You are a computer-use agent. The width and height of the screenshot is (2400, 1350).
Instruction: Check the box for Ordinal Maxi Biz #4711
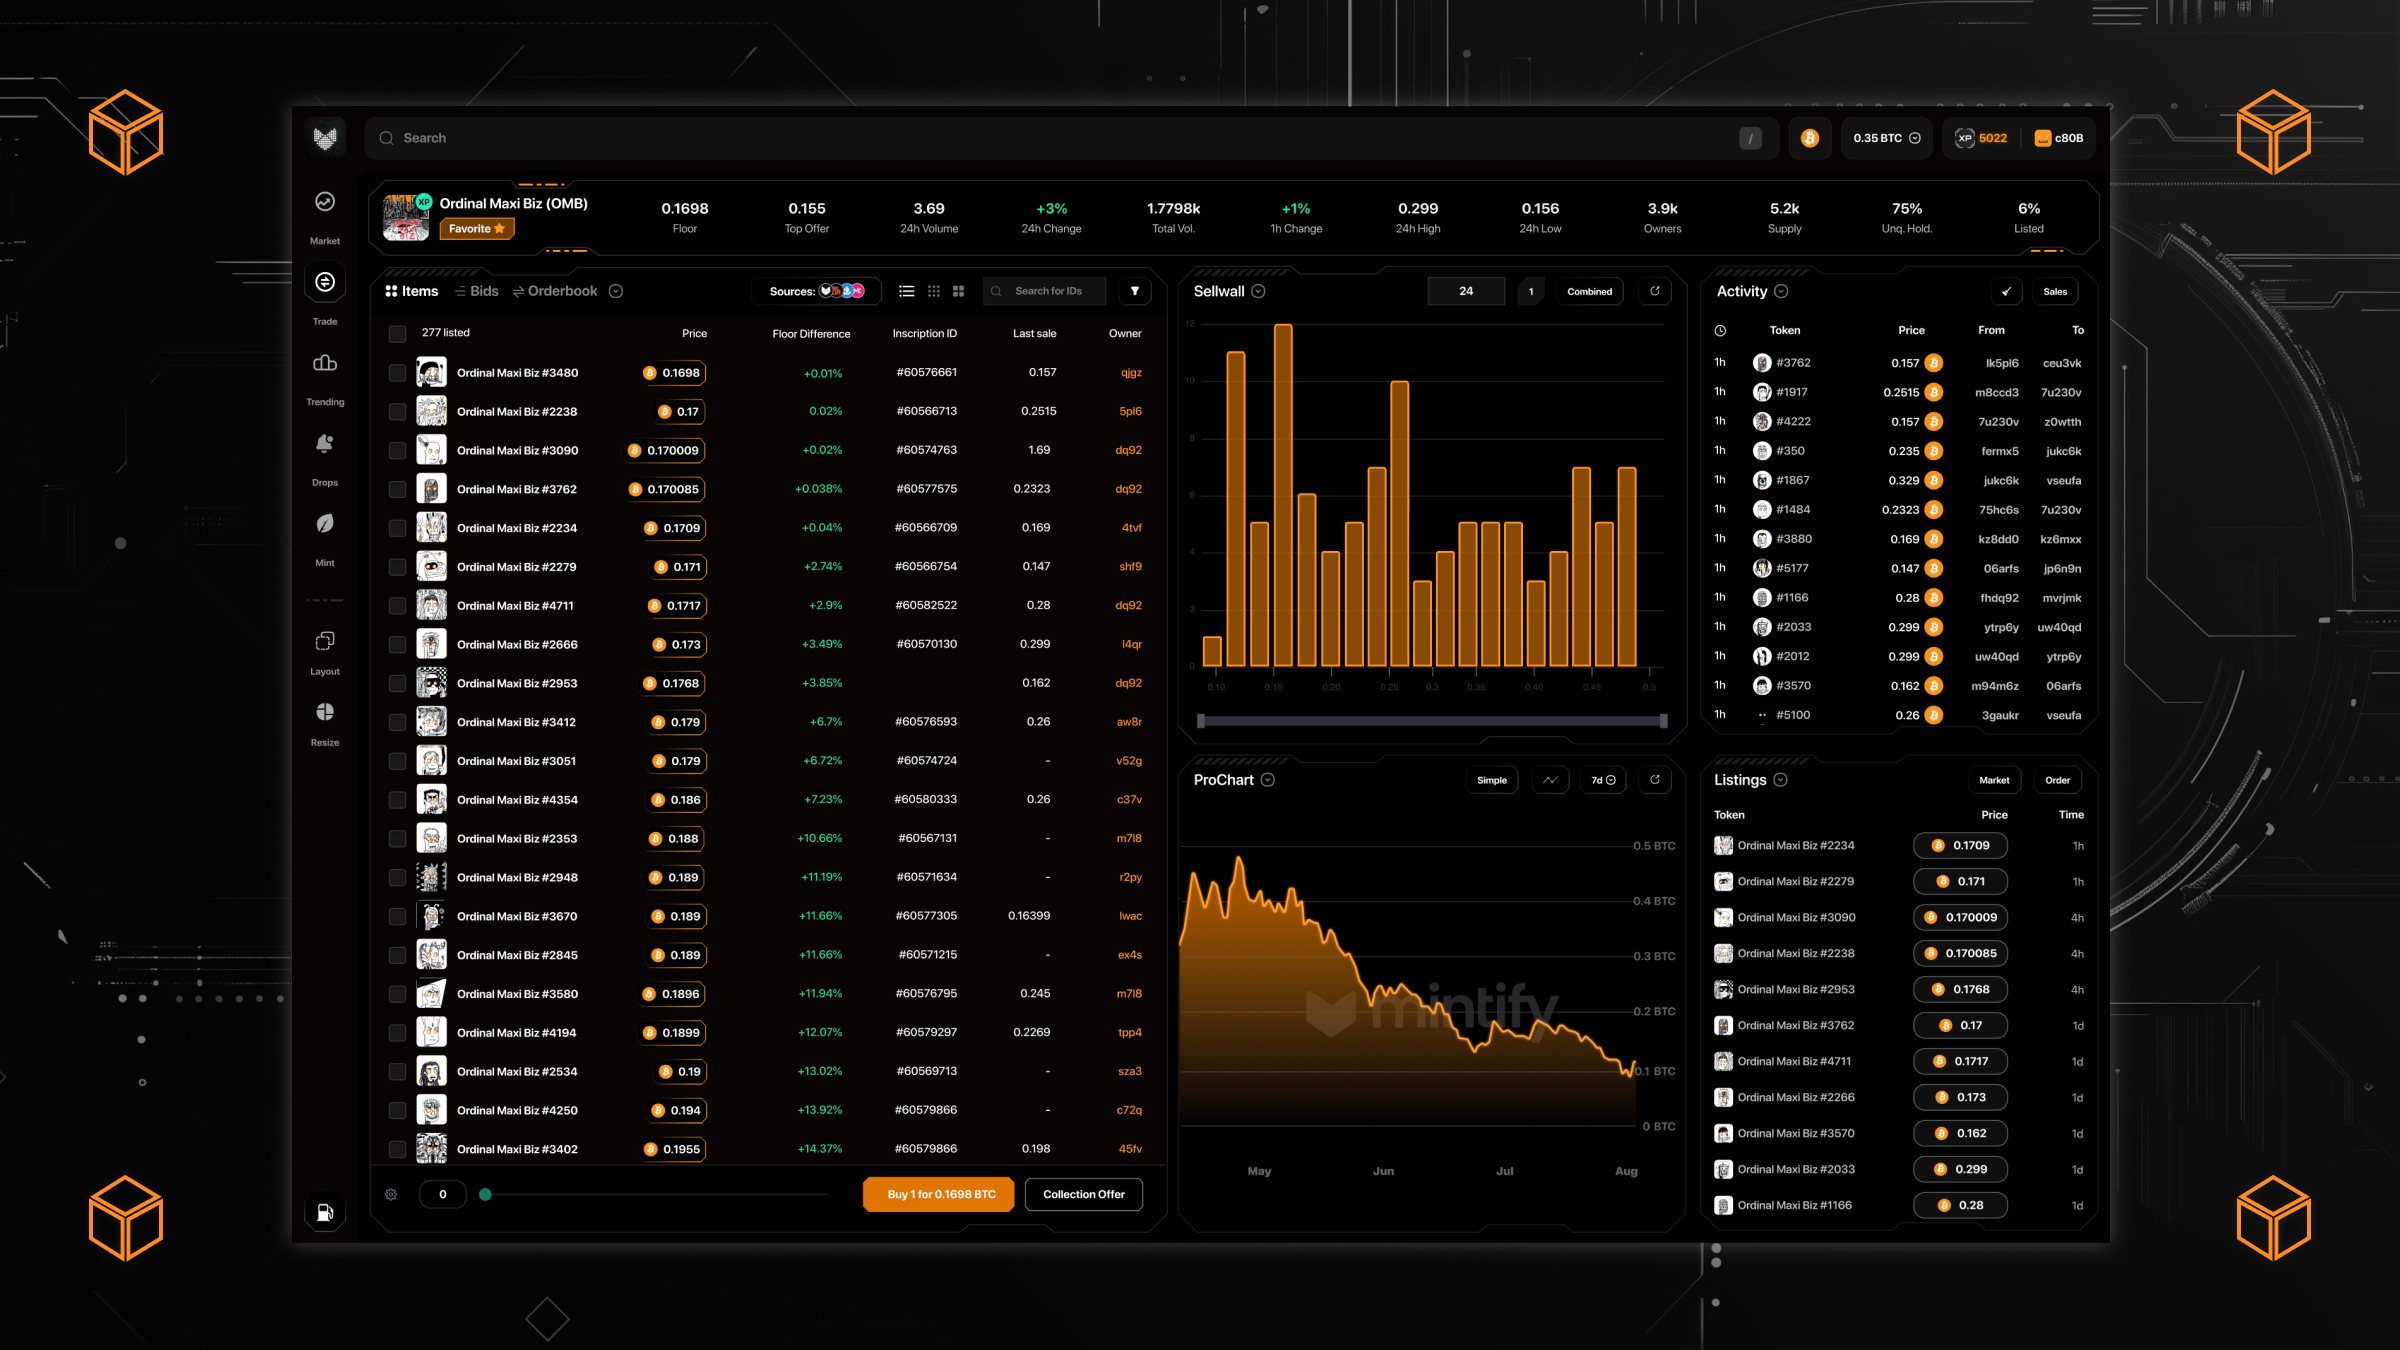[x=397, y=606]
